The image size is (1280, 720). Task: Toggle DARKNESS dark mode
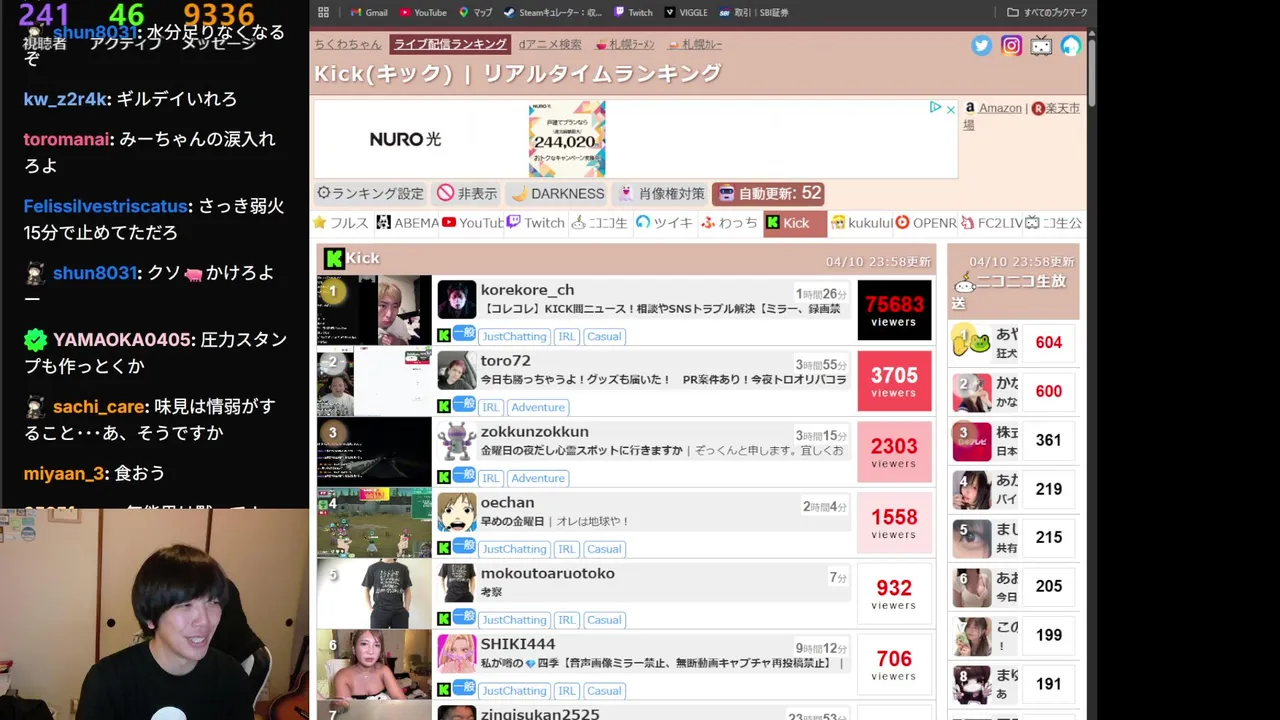tap(558, 193)
